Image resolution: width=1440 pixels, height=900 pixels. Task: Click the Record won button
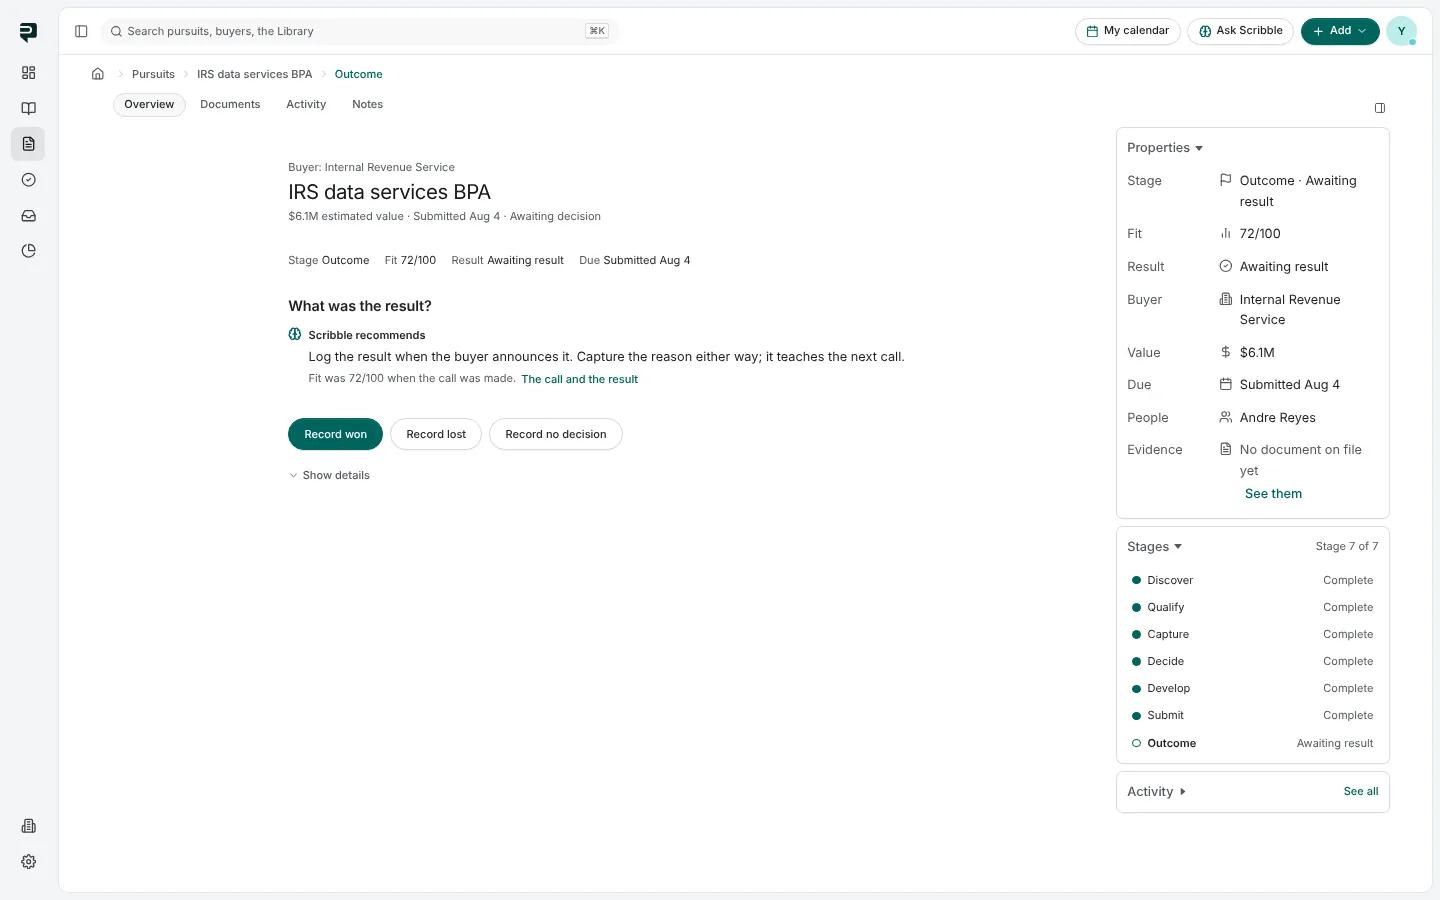(335, 434)
